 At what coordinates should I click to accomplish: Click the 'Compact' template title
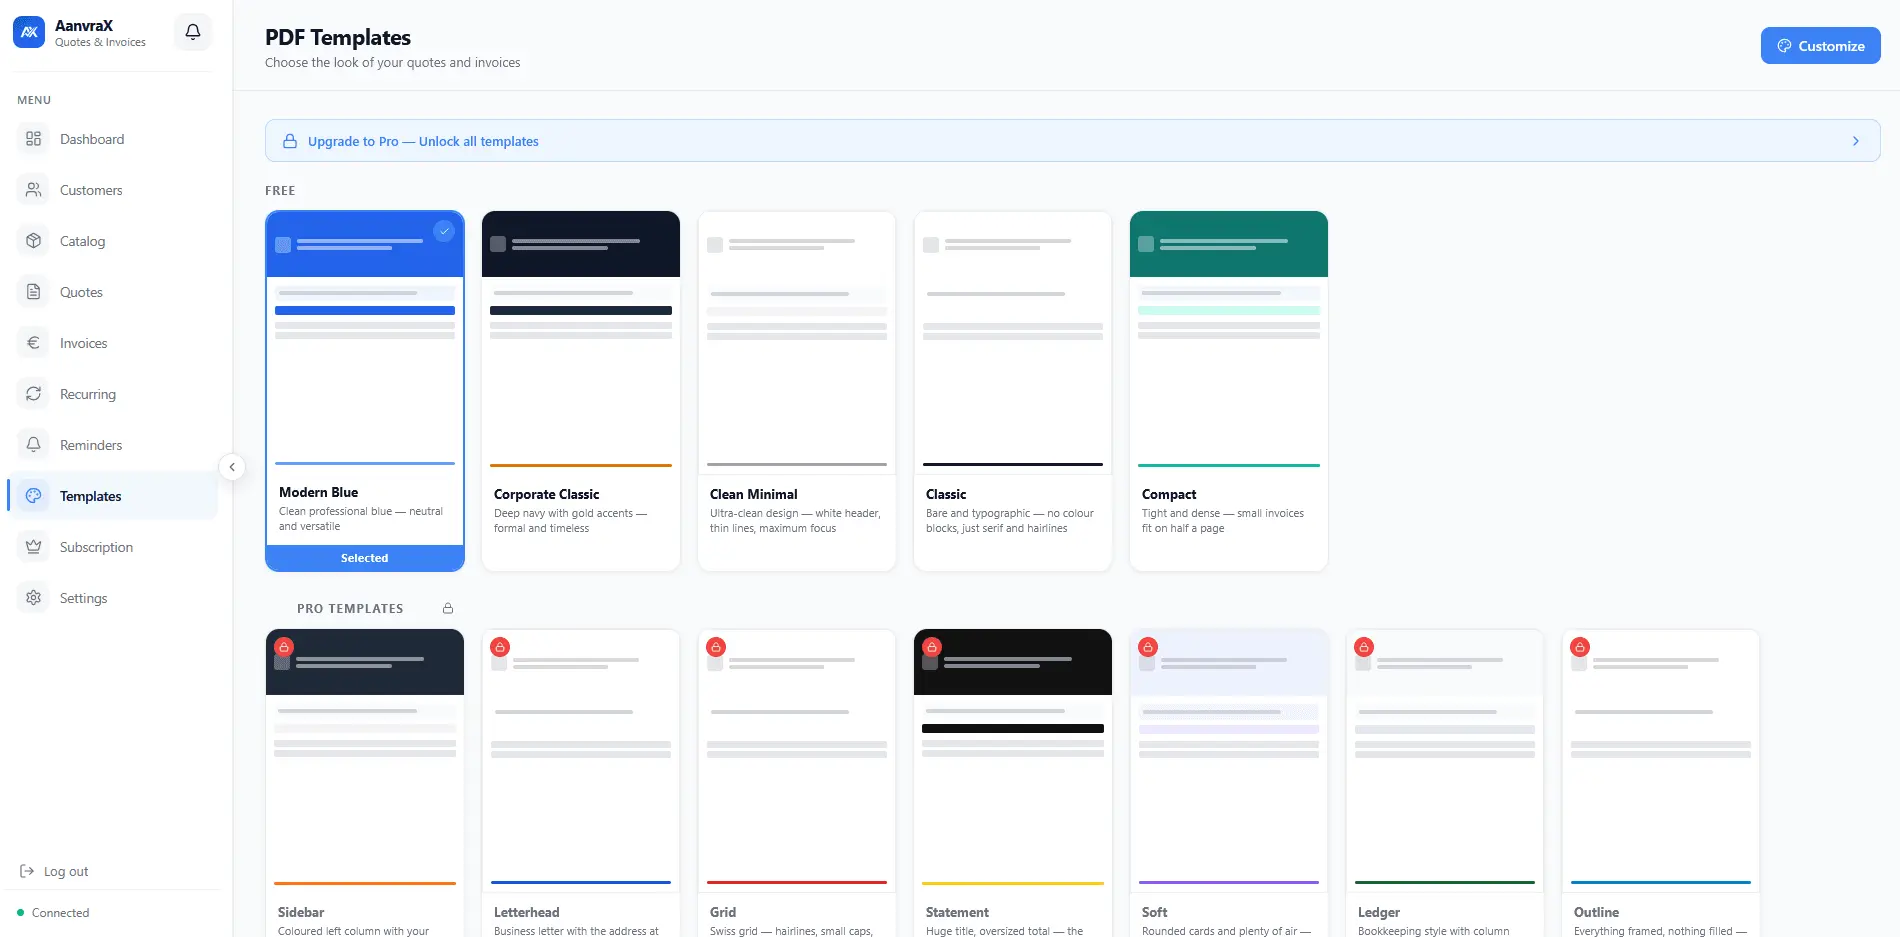click(1169, 494)
